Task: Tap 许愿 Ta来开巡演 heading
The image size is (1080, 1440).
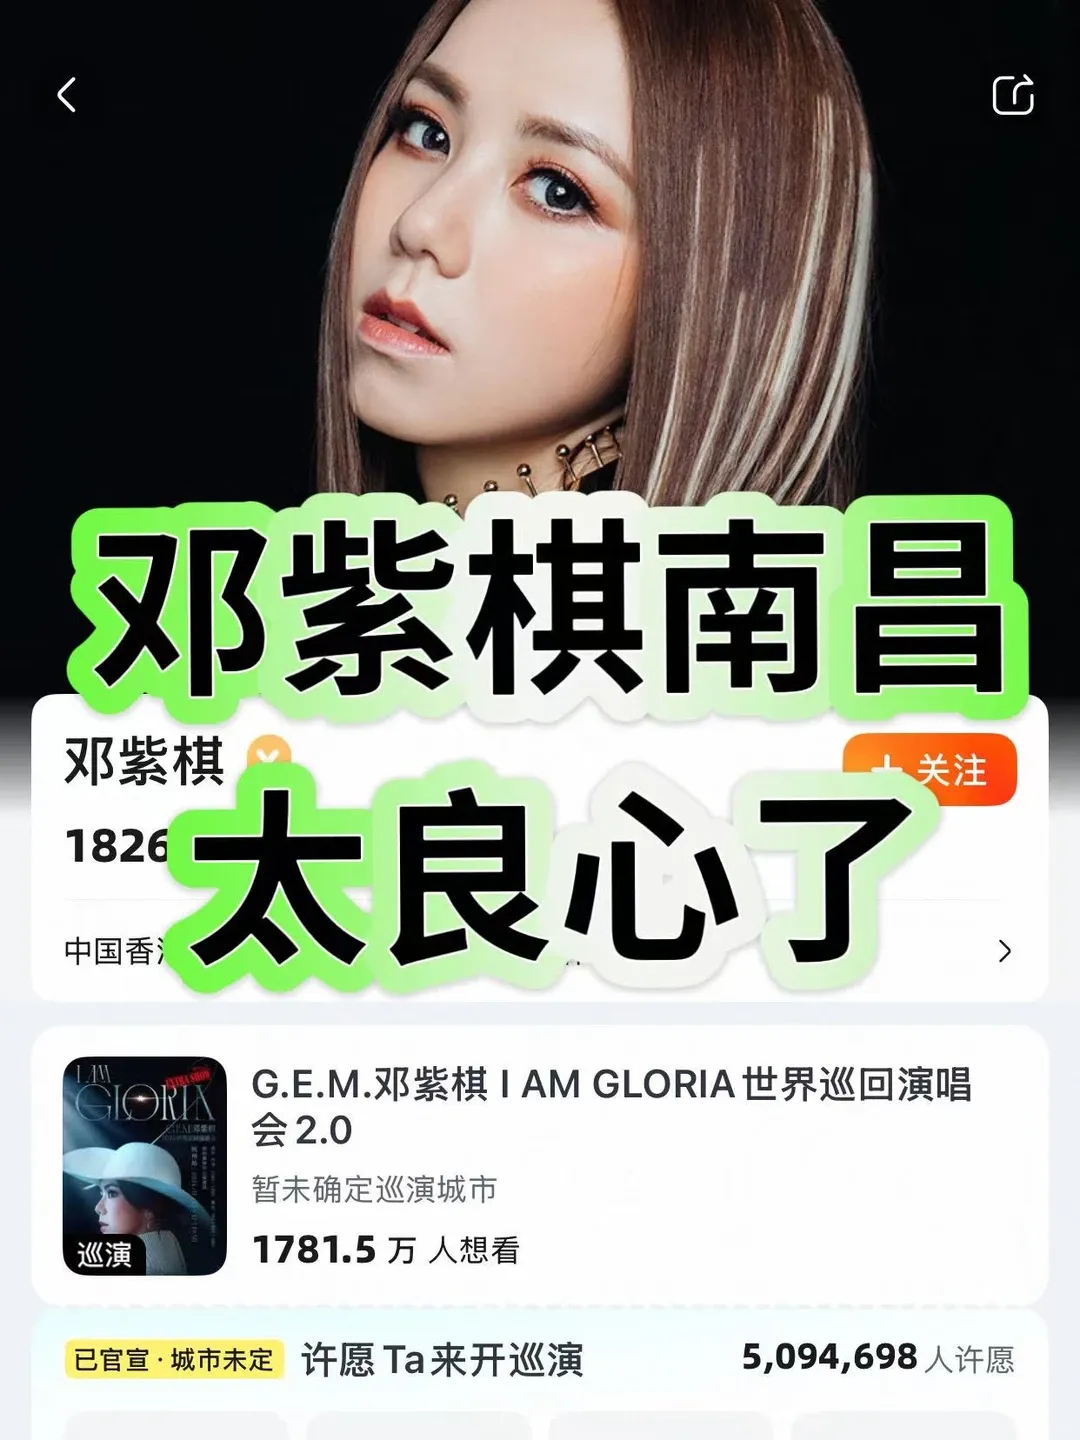Action: [442, 1360]
